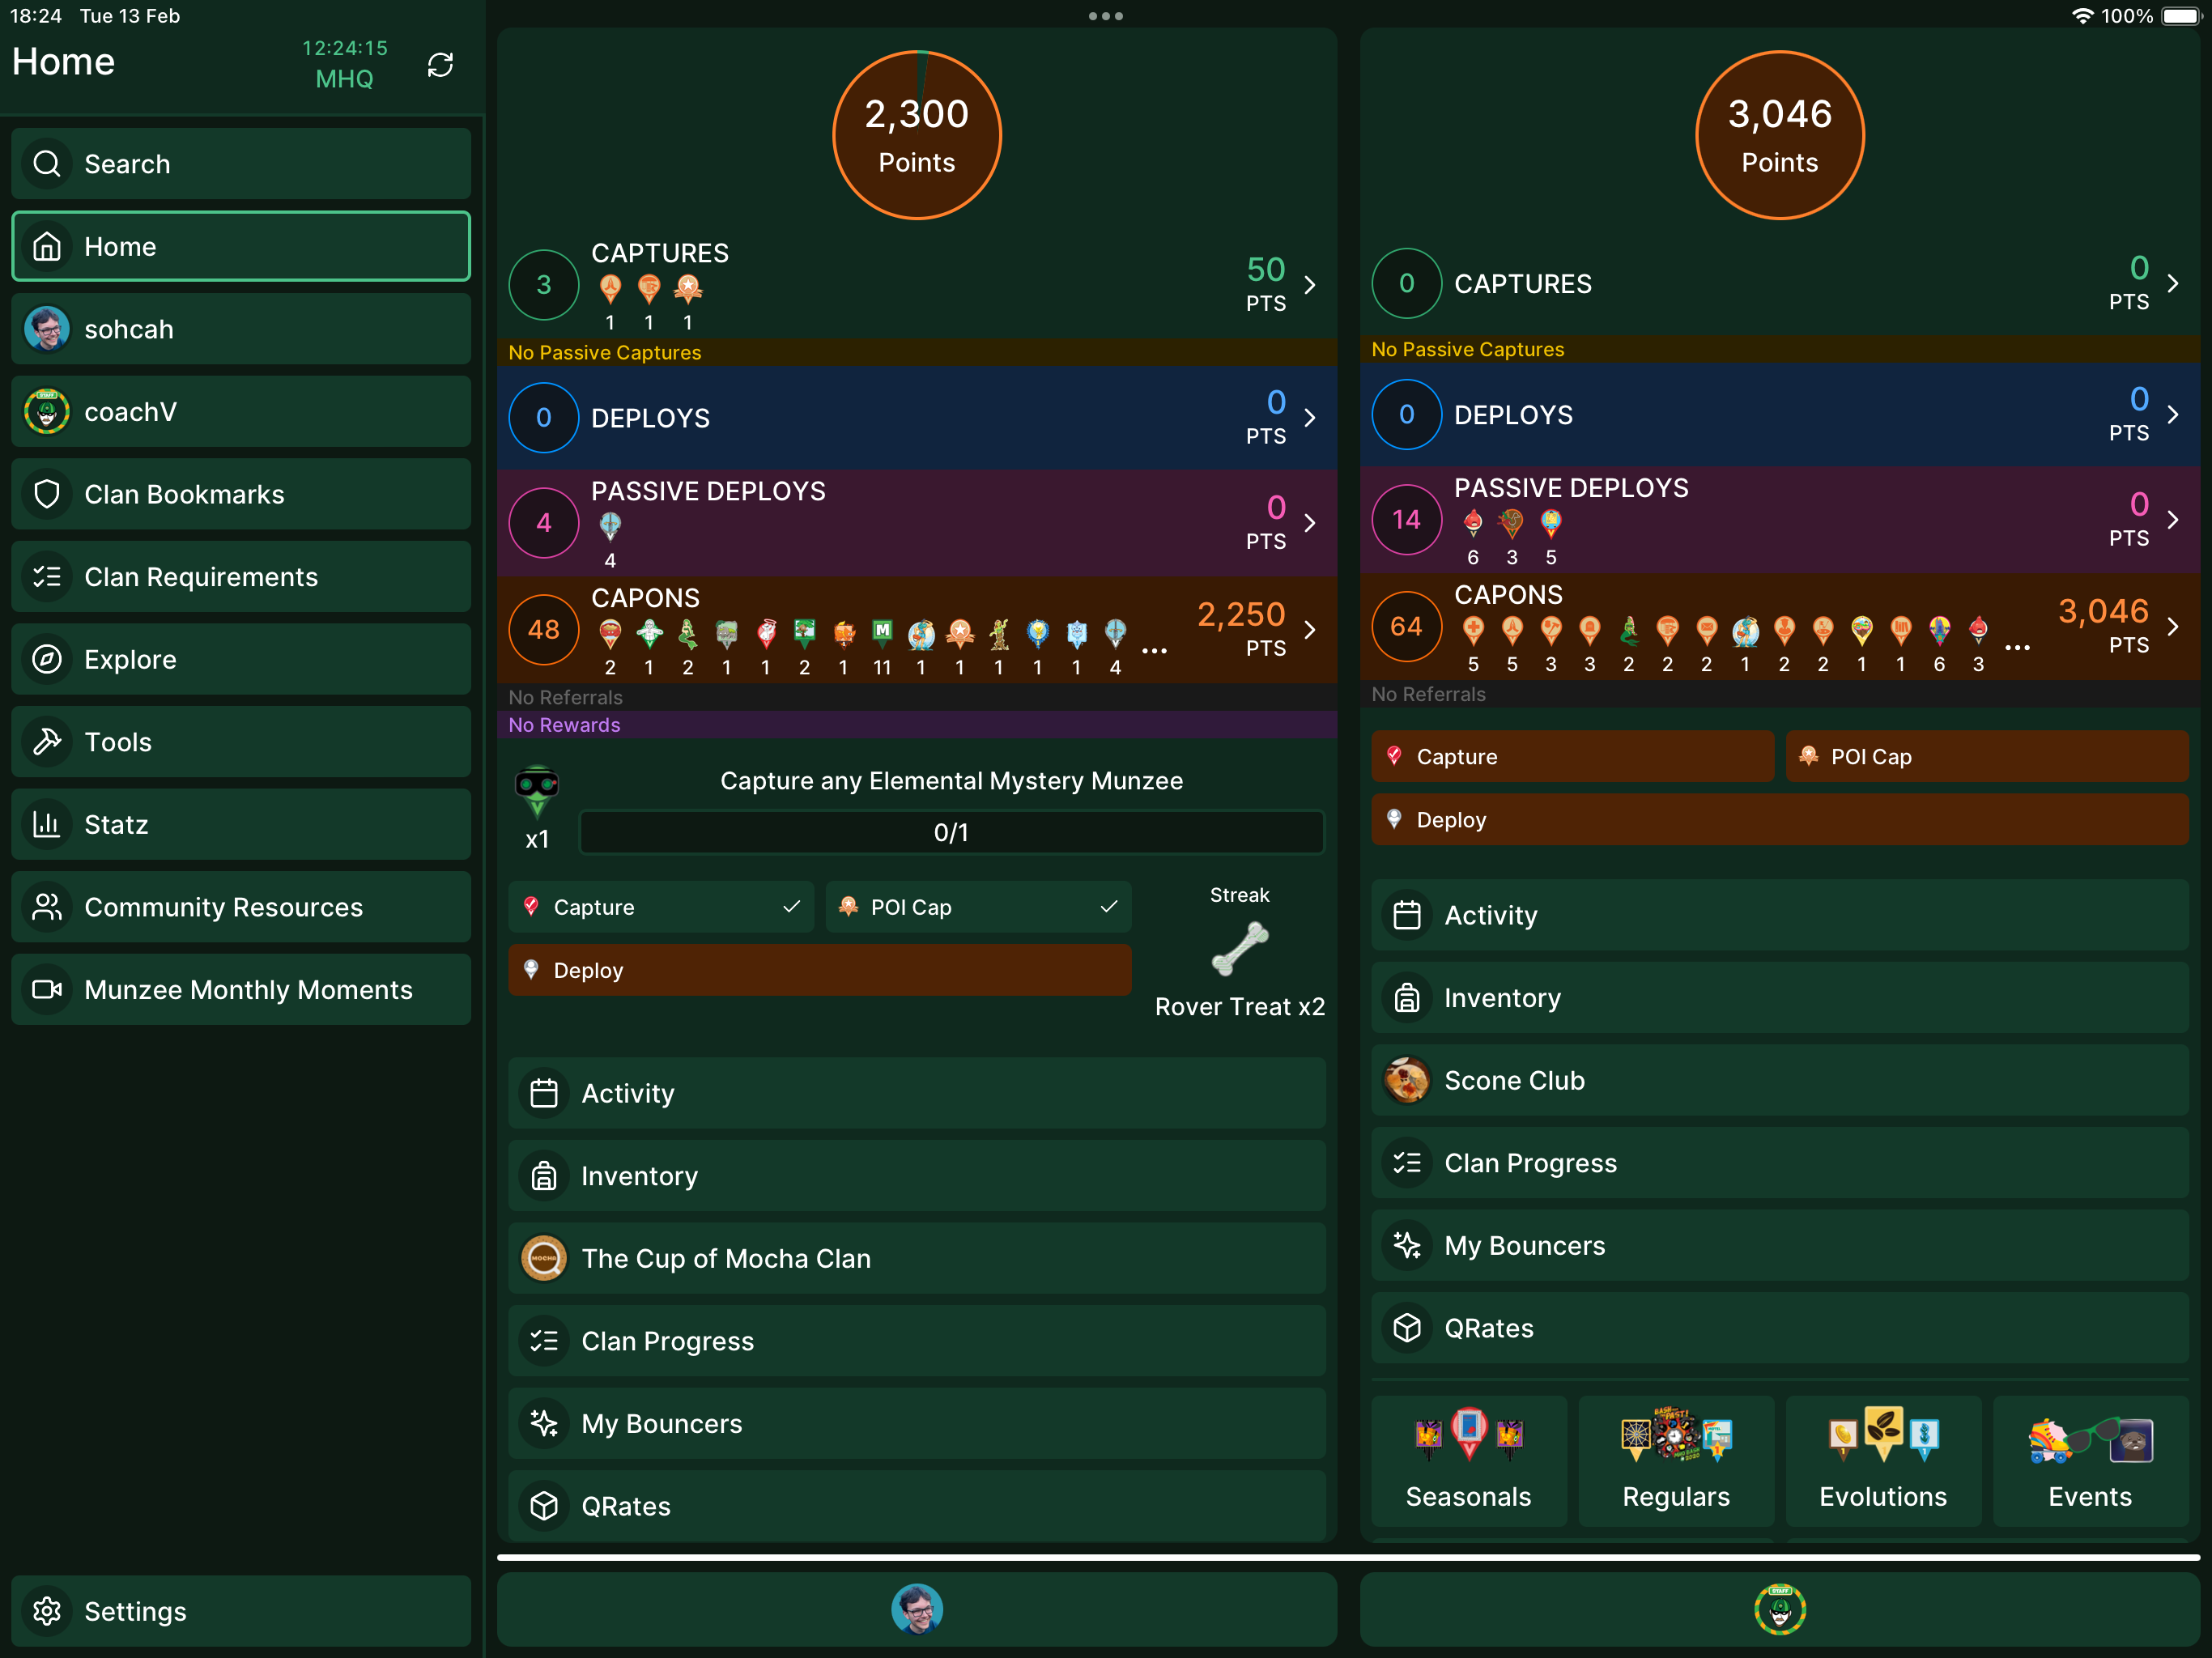Viewport: 2212px width, 1658px height.
Task: Tap the horizontal scroll indicator bar
Action: [x=1348, y=1557]
